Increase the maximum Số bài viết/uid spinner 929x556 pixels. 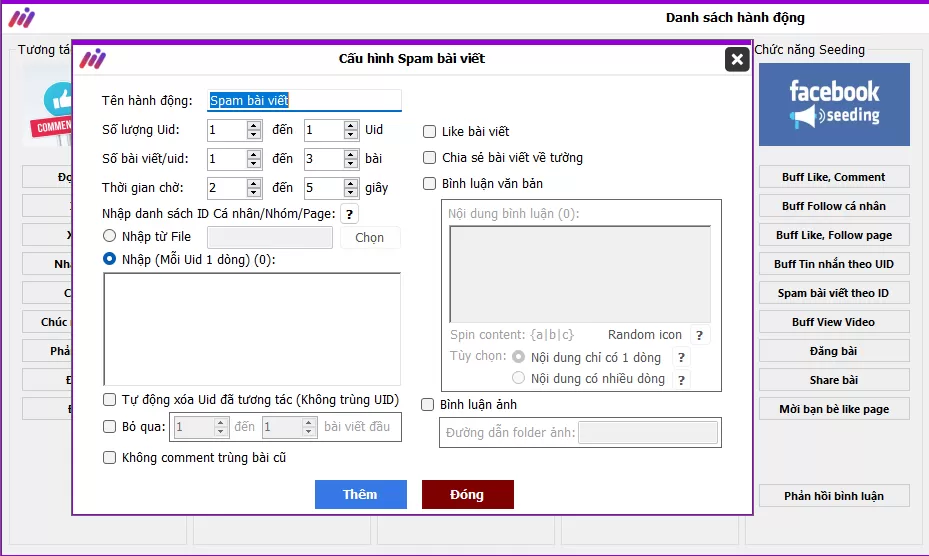coord(351,154)
